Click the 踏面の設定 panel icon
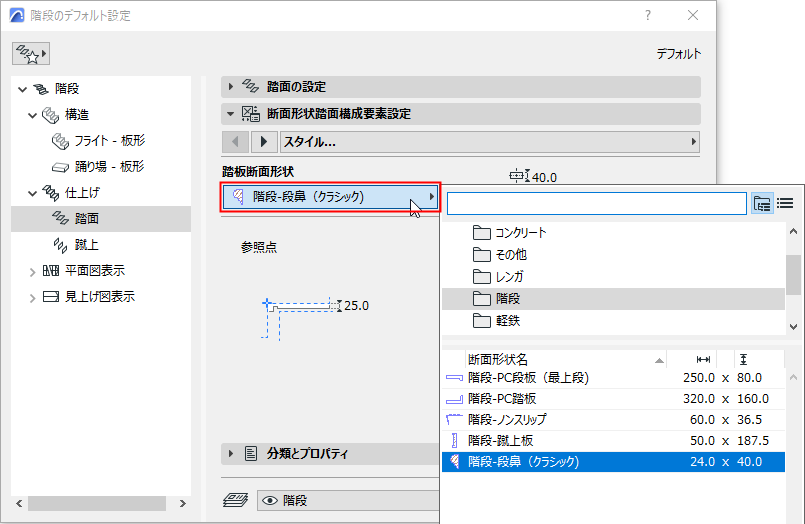This screenshot has width=805, height=524. tap(250, 86)
